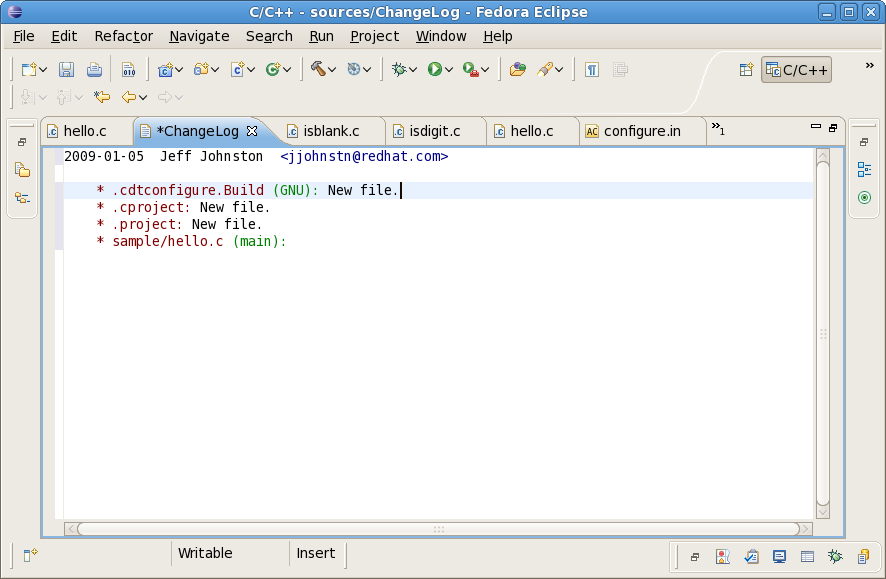This screenshot has height=579, width=886.
Task: Click the green Run icon
Action: [435, 69]
